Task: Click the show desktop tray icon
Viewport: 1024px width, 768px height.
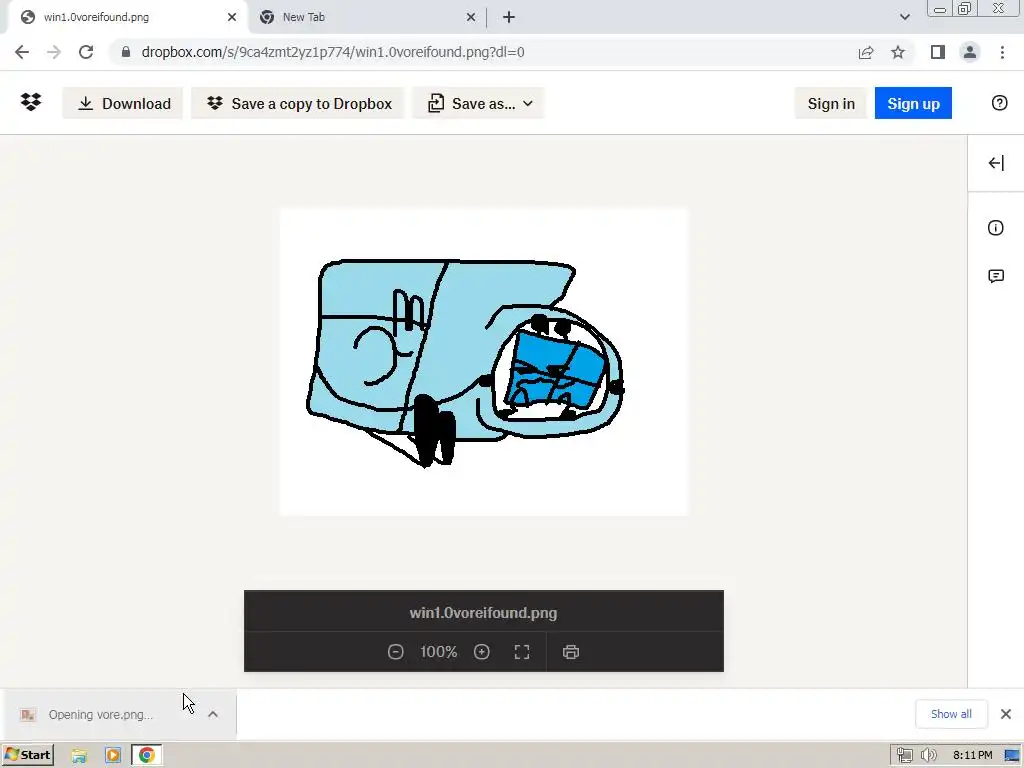Action: tap(1013, 756)
